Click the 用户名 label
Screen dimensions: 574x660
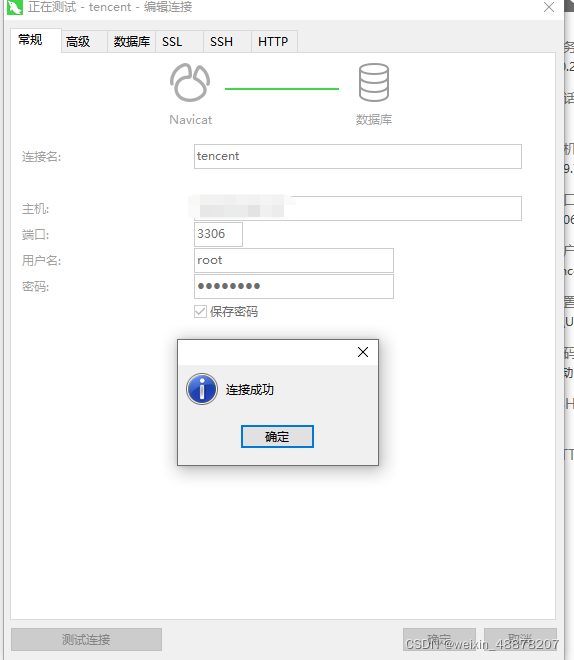pos(41,261)
